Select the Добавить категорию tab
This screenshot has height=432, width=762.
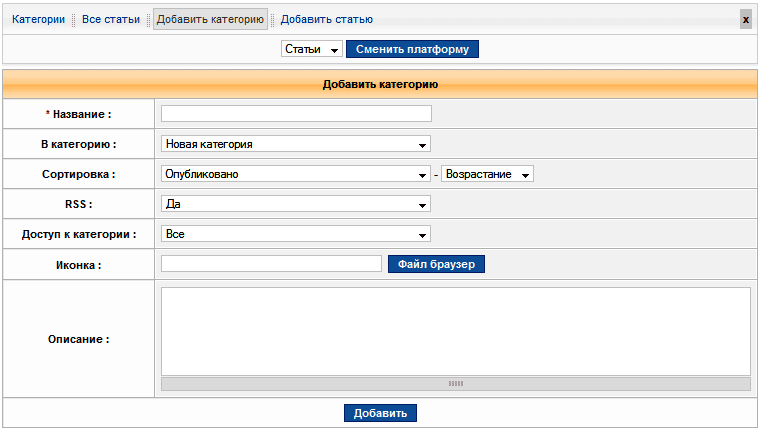(x=210, y=20)
